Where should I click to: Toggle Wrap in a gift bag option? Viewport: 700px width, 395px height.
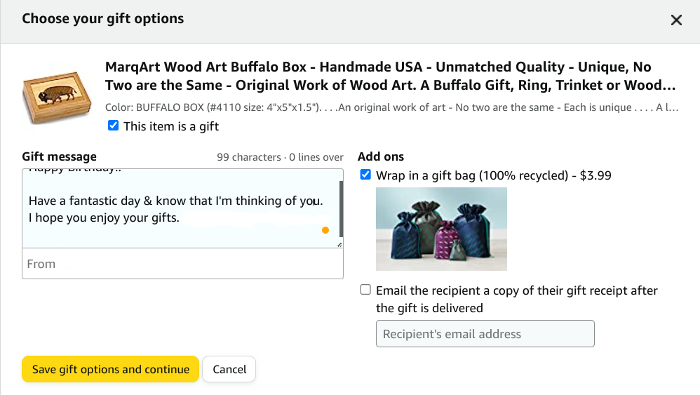365,175
